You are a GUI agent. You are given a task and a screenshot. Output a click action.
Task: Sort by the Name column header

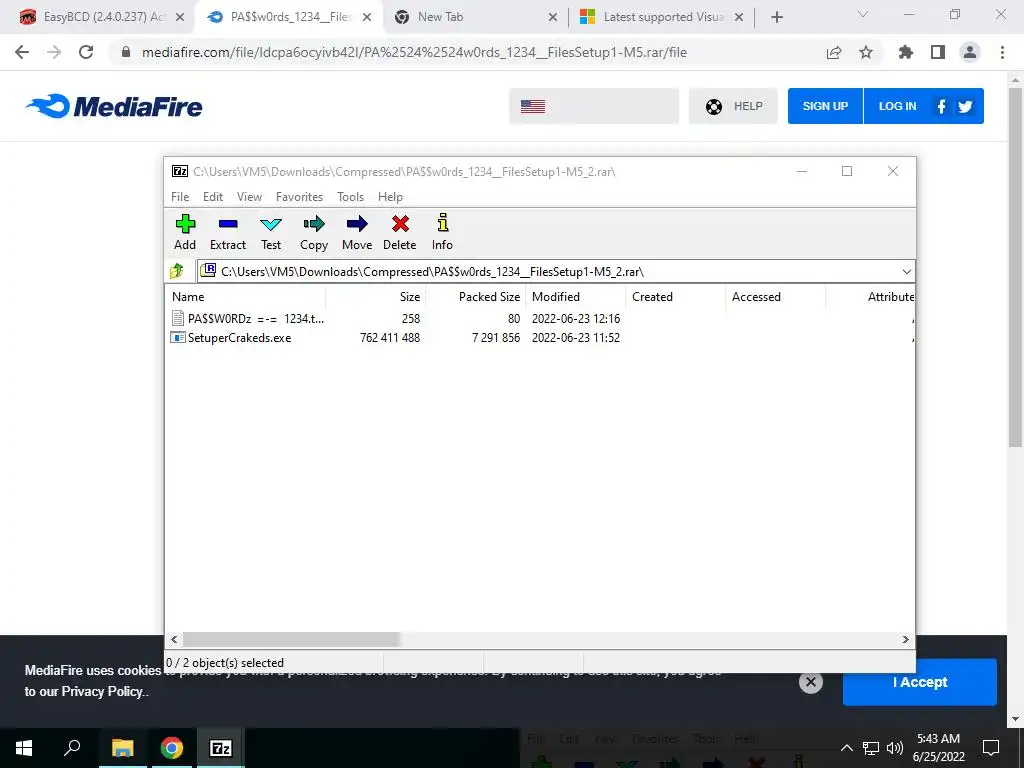coord(247,296)
